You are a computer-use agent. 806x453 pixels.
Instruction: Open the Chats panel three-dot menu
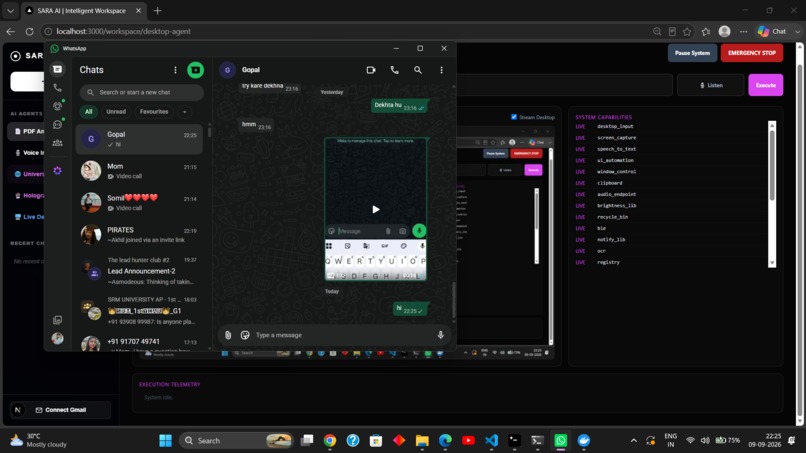pos(175,70)
